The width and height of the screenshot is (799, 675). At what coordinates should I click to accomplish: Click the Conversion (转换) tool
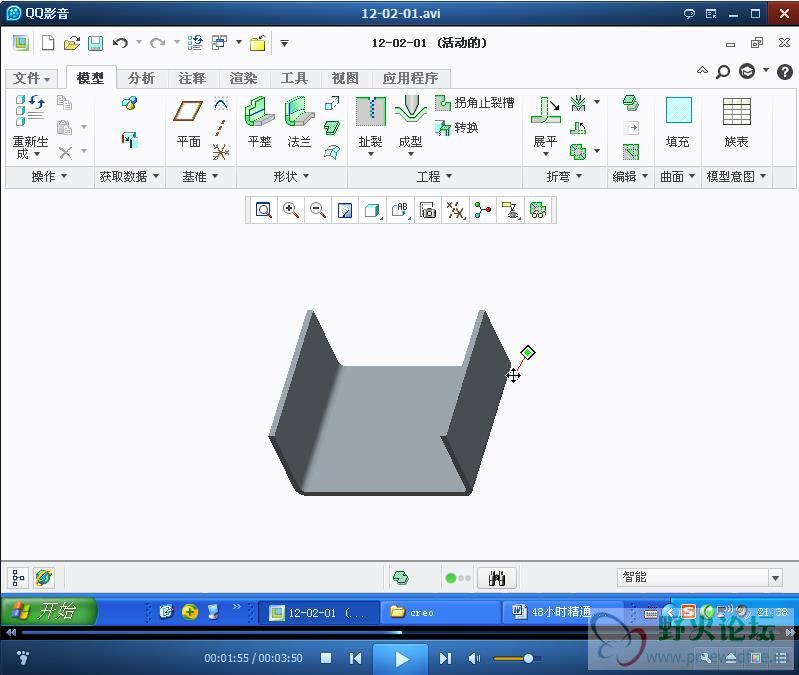[457, 127]
